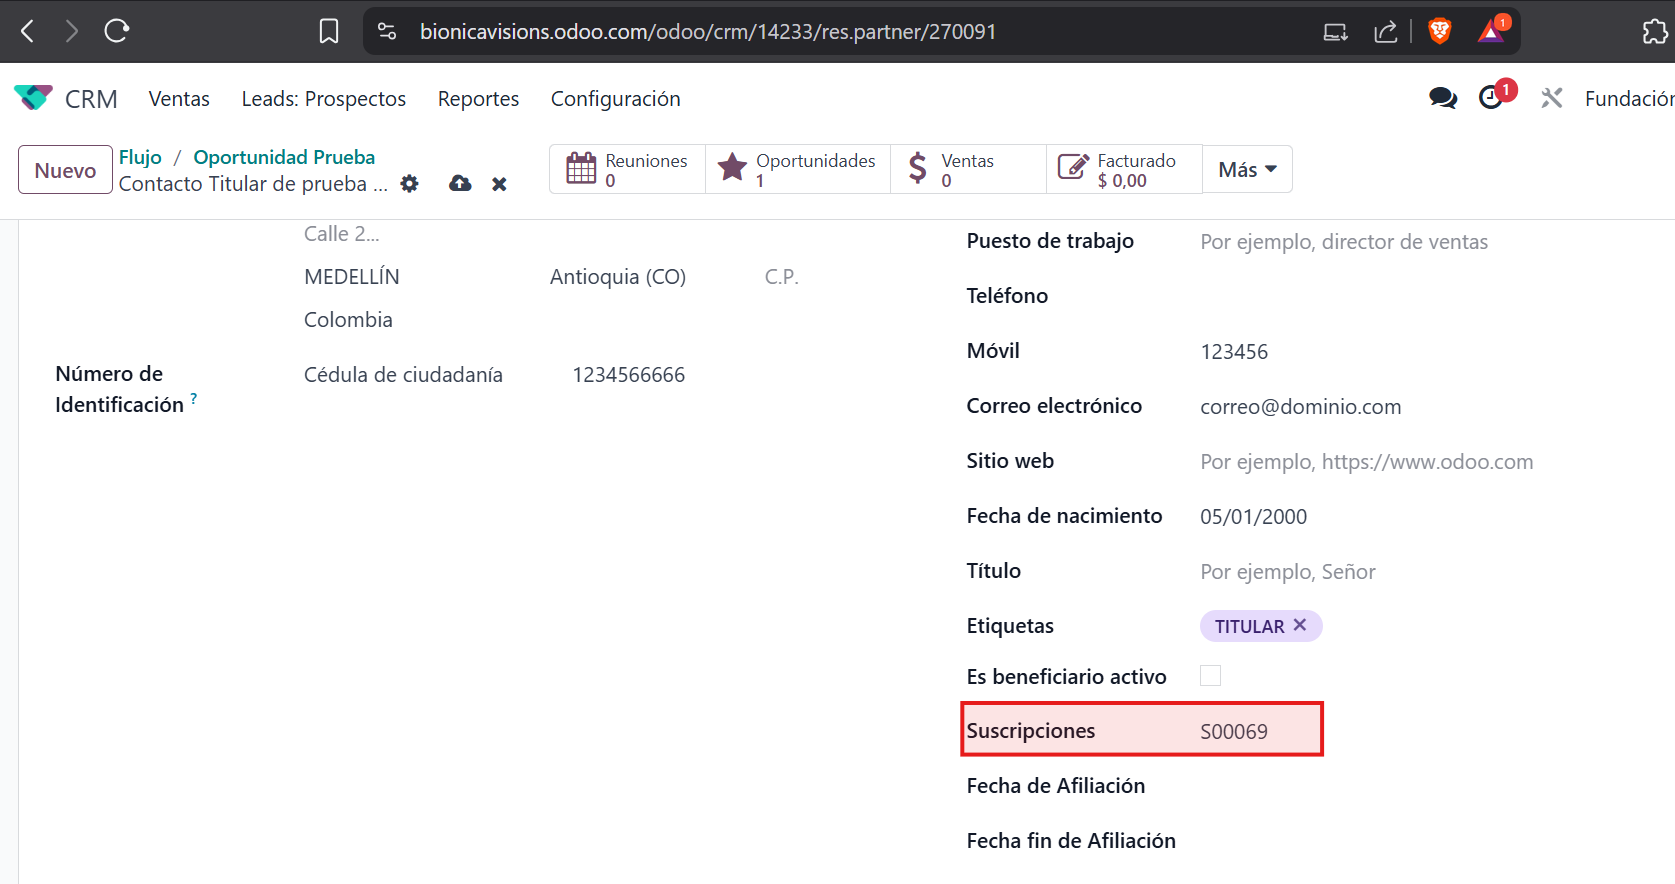Save record using the cloud upload icon

click(460, 184)
